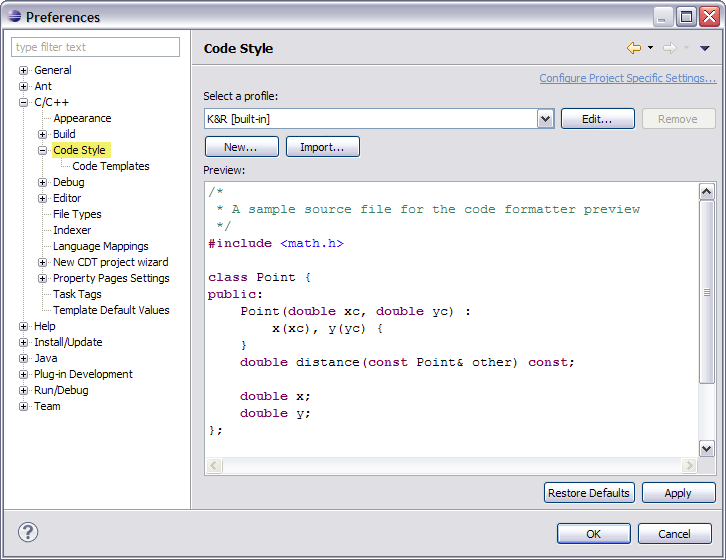This screenshot has width=726, height=560.
Task: Expand the Java tree node
Action: click(x=23, y=359)
